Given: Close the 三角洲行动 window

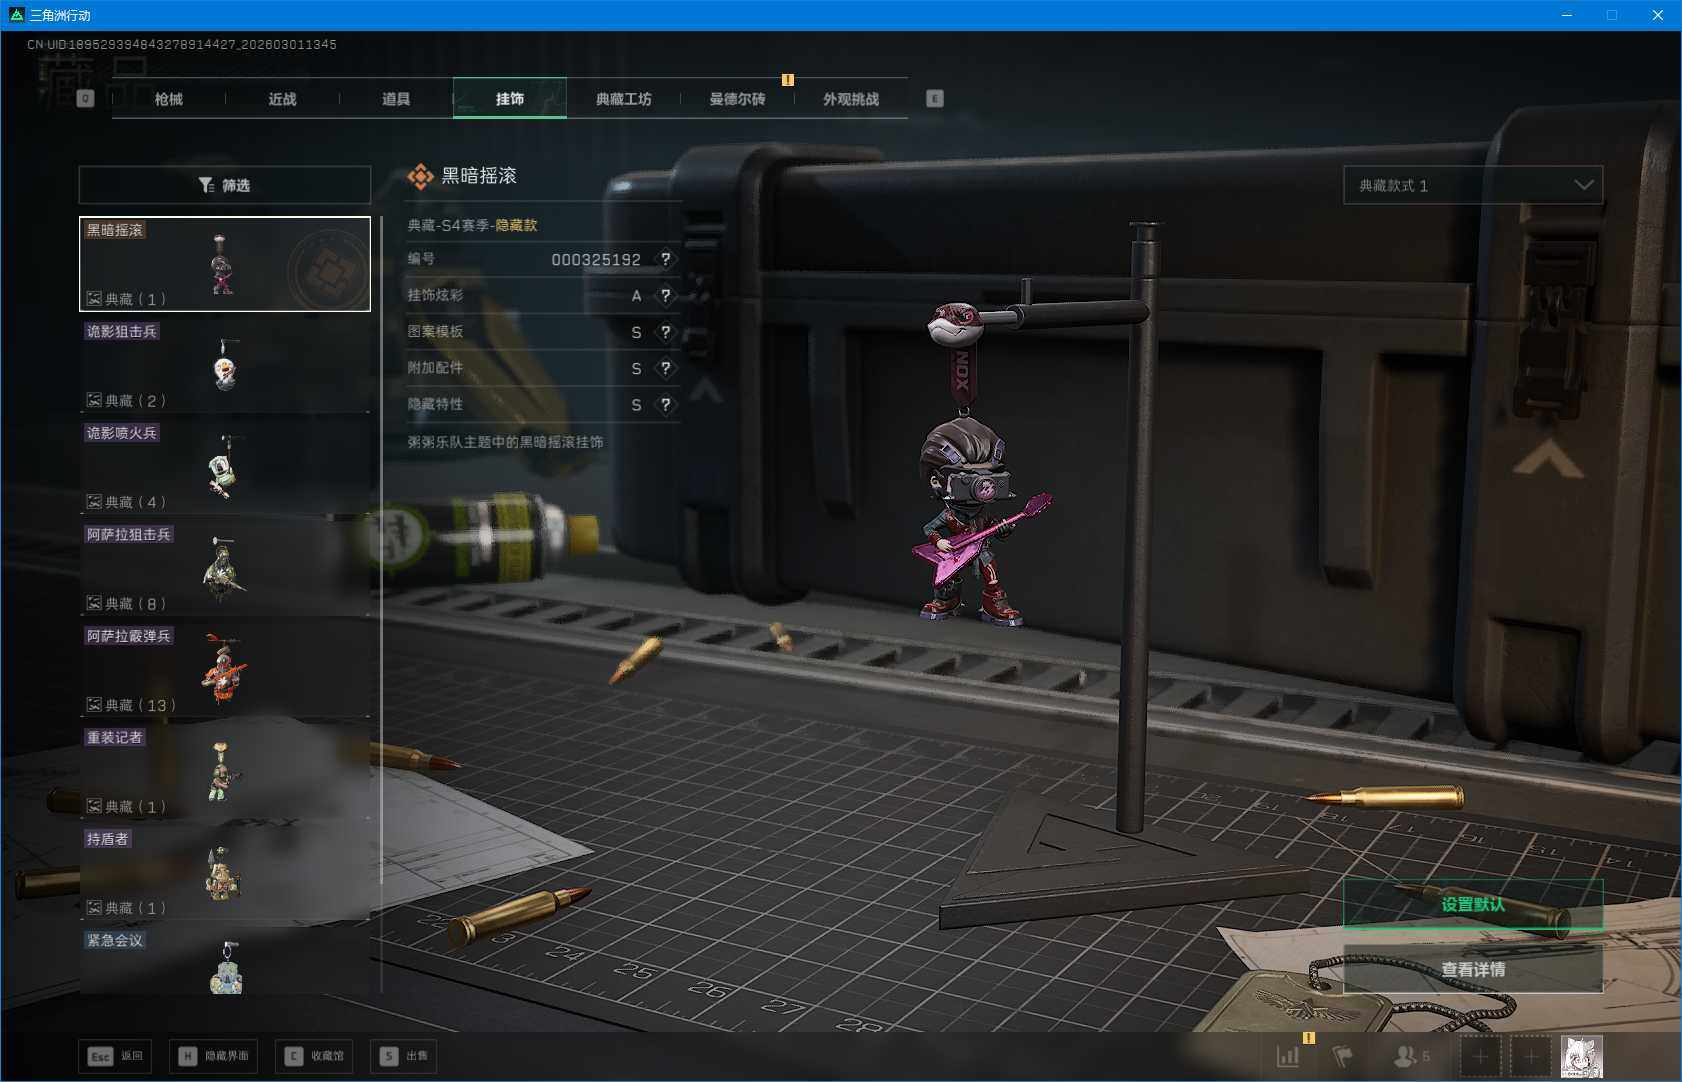Looking at the screenshot, I should 1658,15.
